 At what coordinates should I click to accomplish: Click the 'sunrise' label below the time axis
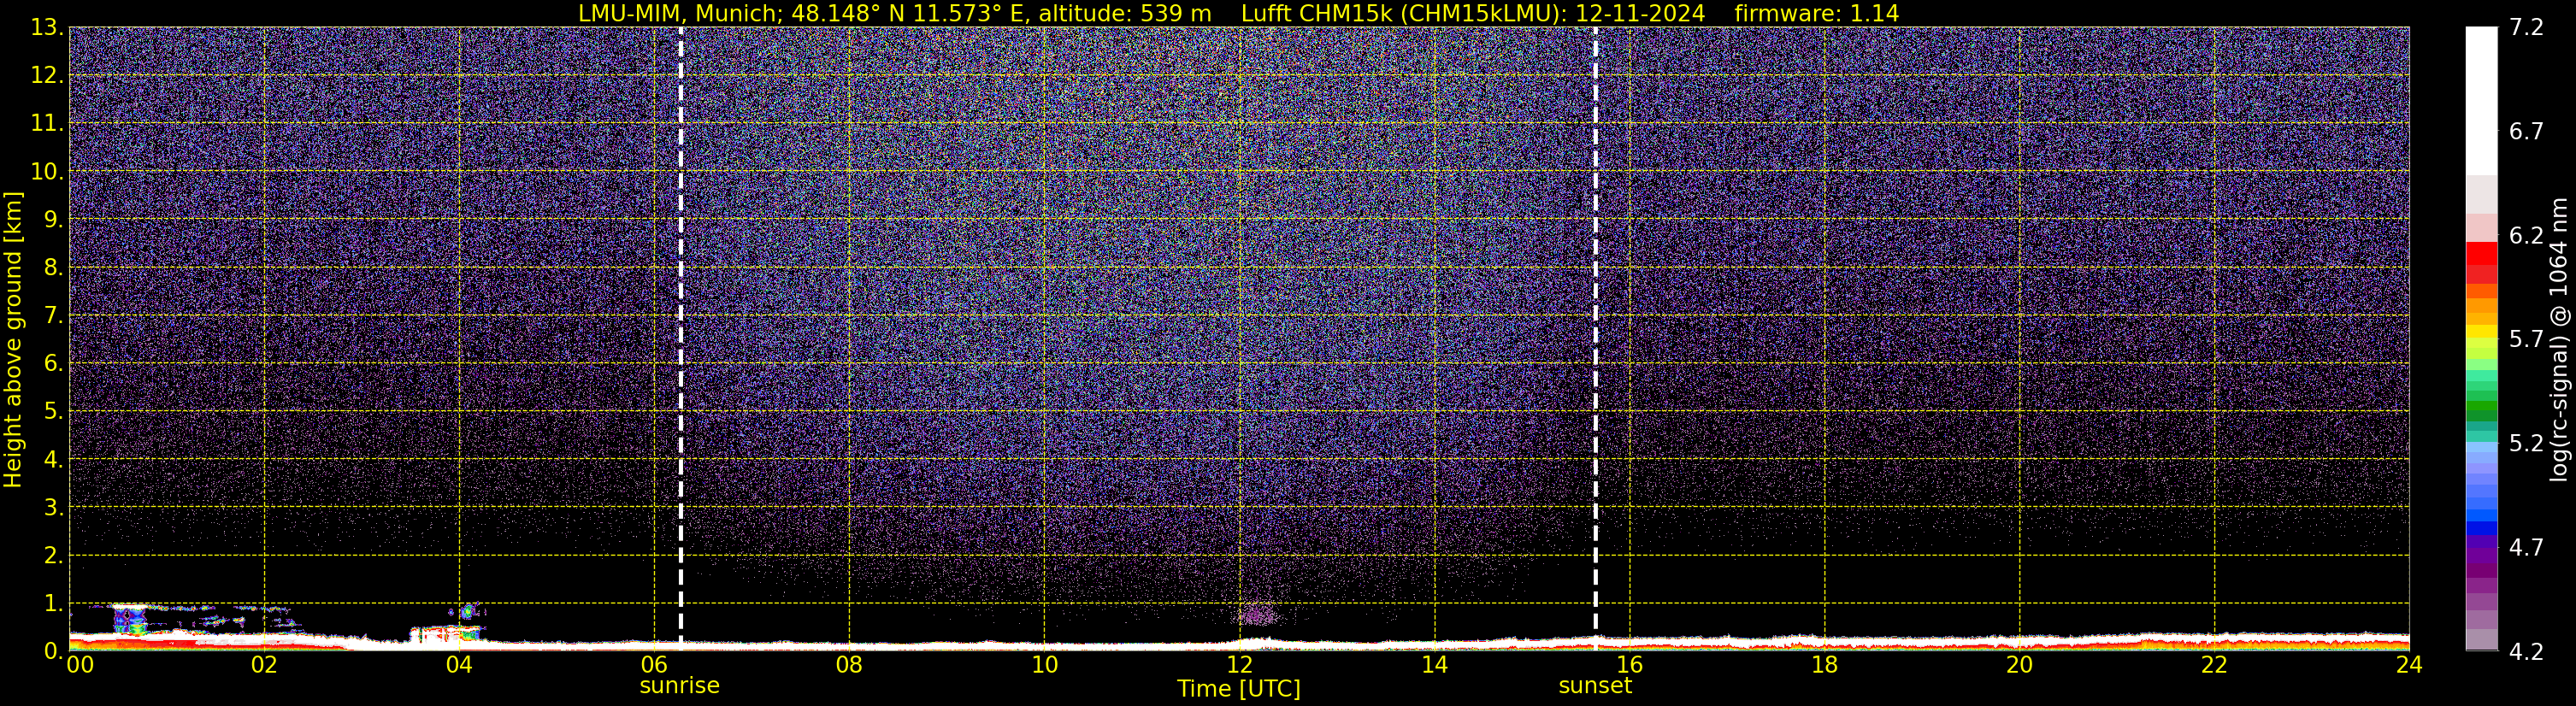[679, 686]
